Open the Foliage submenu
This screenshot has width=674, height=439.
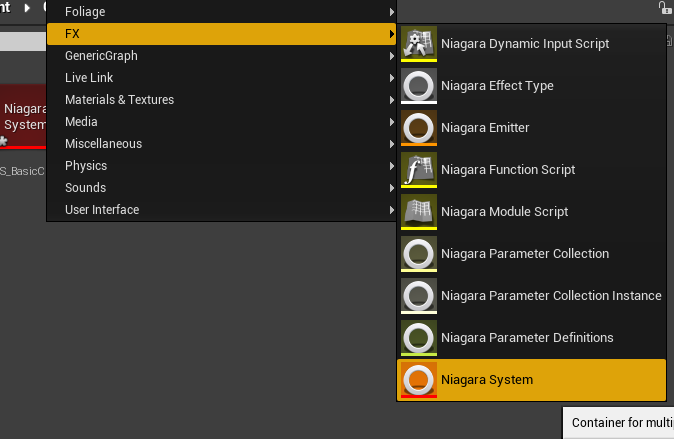(x=221, y=12)
